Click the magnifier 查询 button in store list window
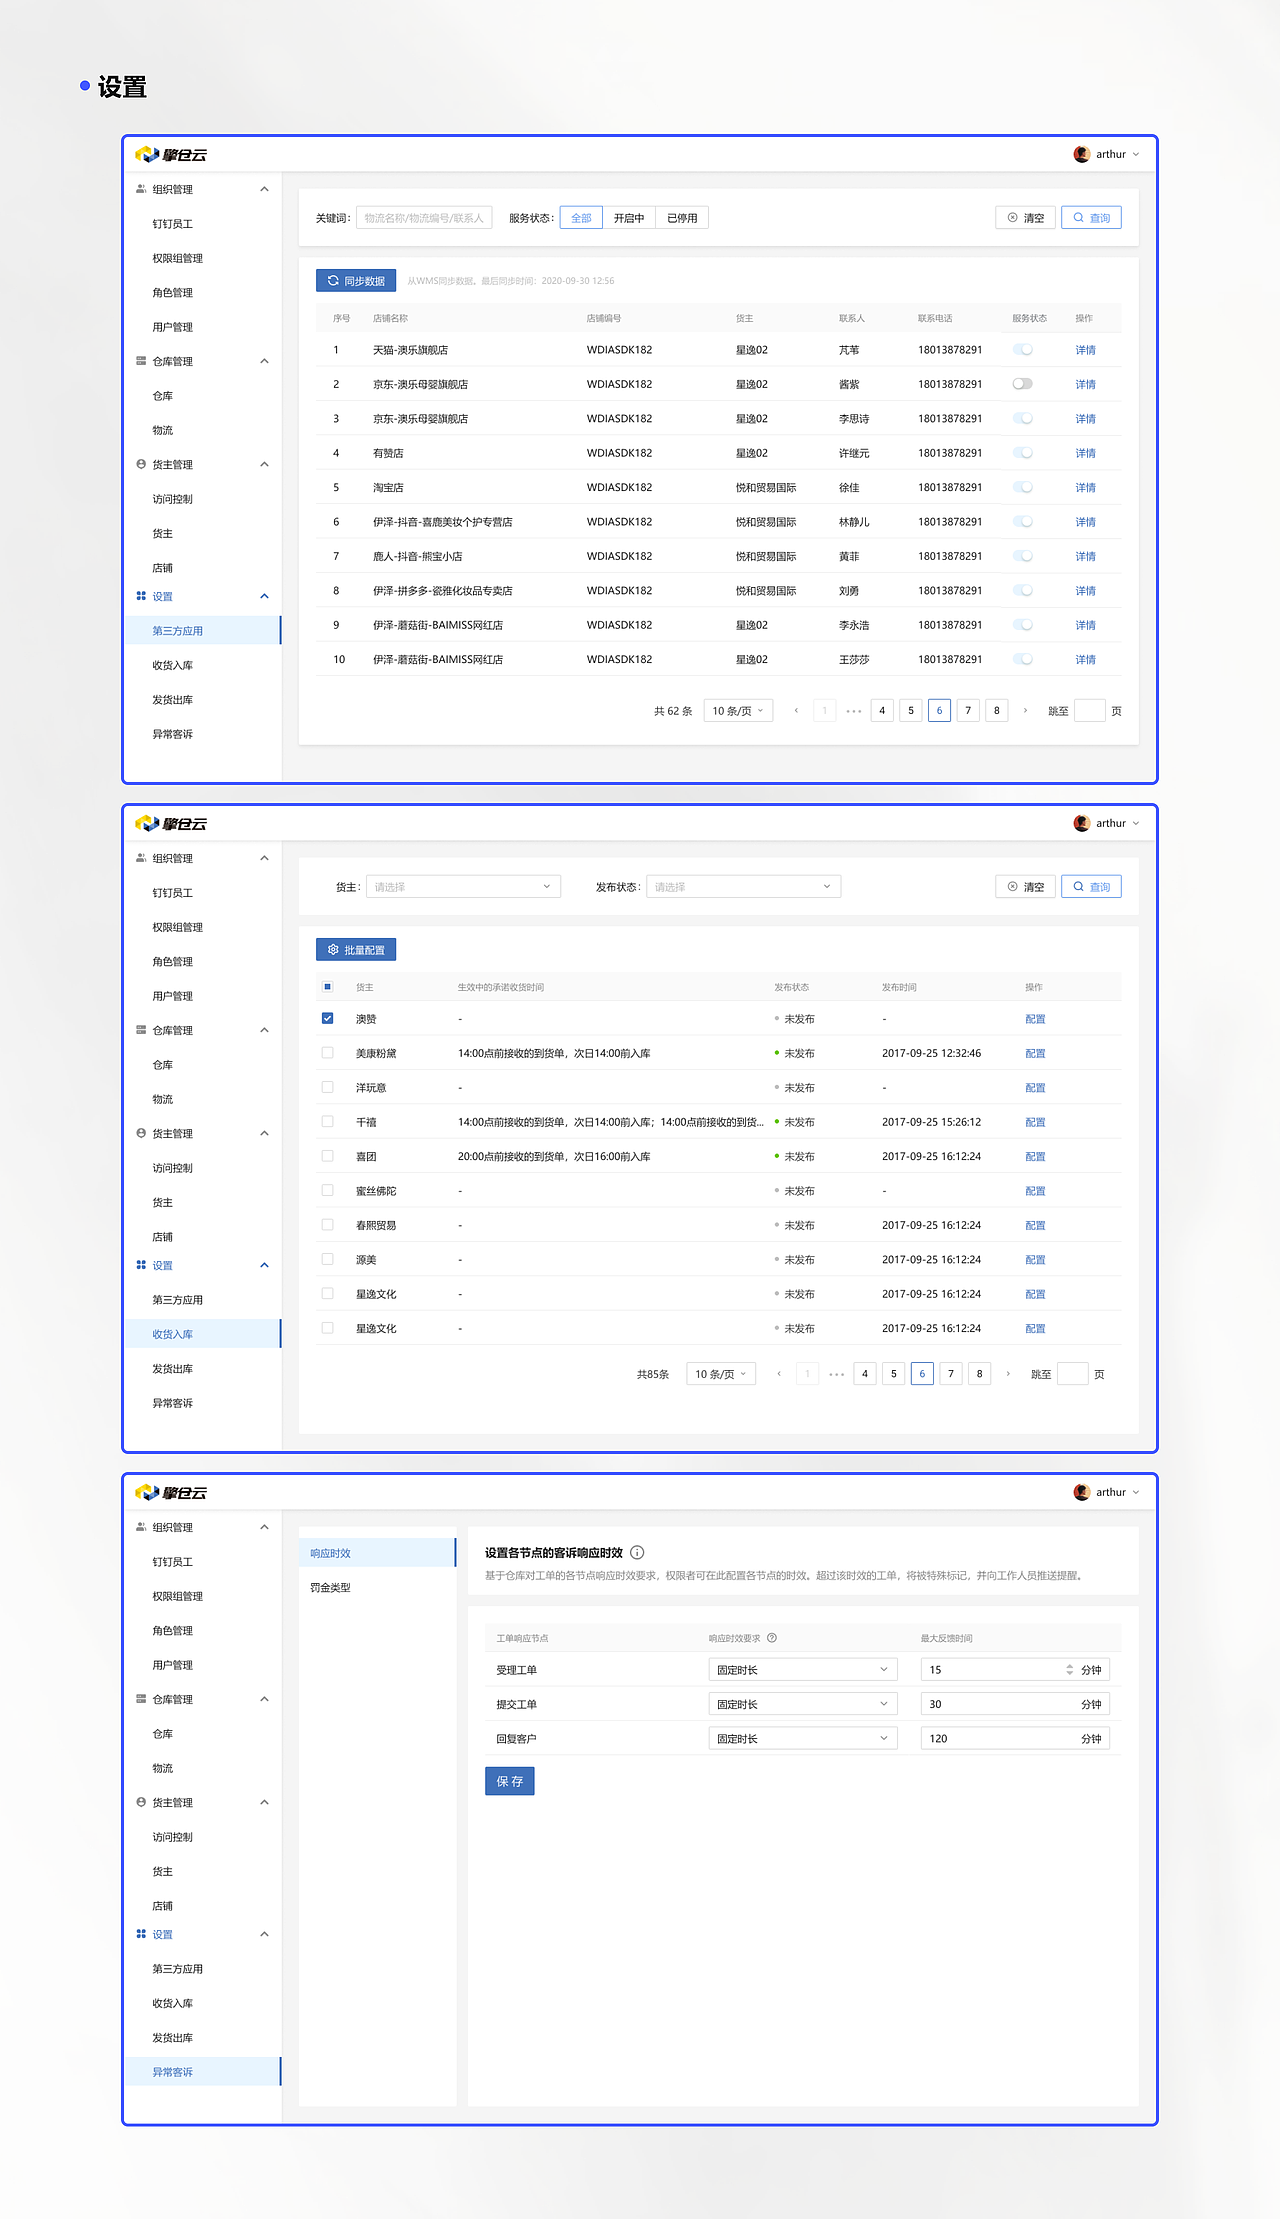 [1091, 218]
